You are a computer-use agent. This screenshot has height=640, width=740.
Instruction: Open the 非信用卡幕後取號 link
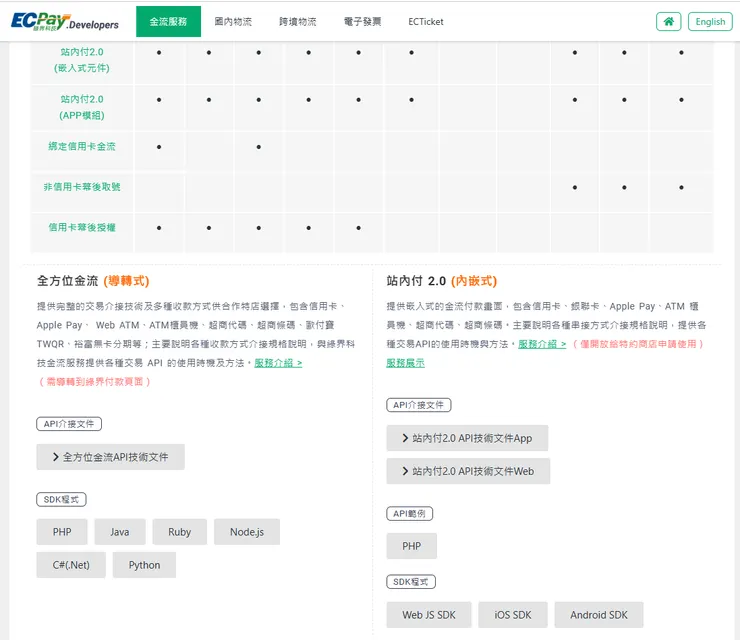click(82, 187)
